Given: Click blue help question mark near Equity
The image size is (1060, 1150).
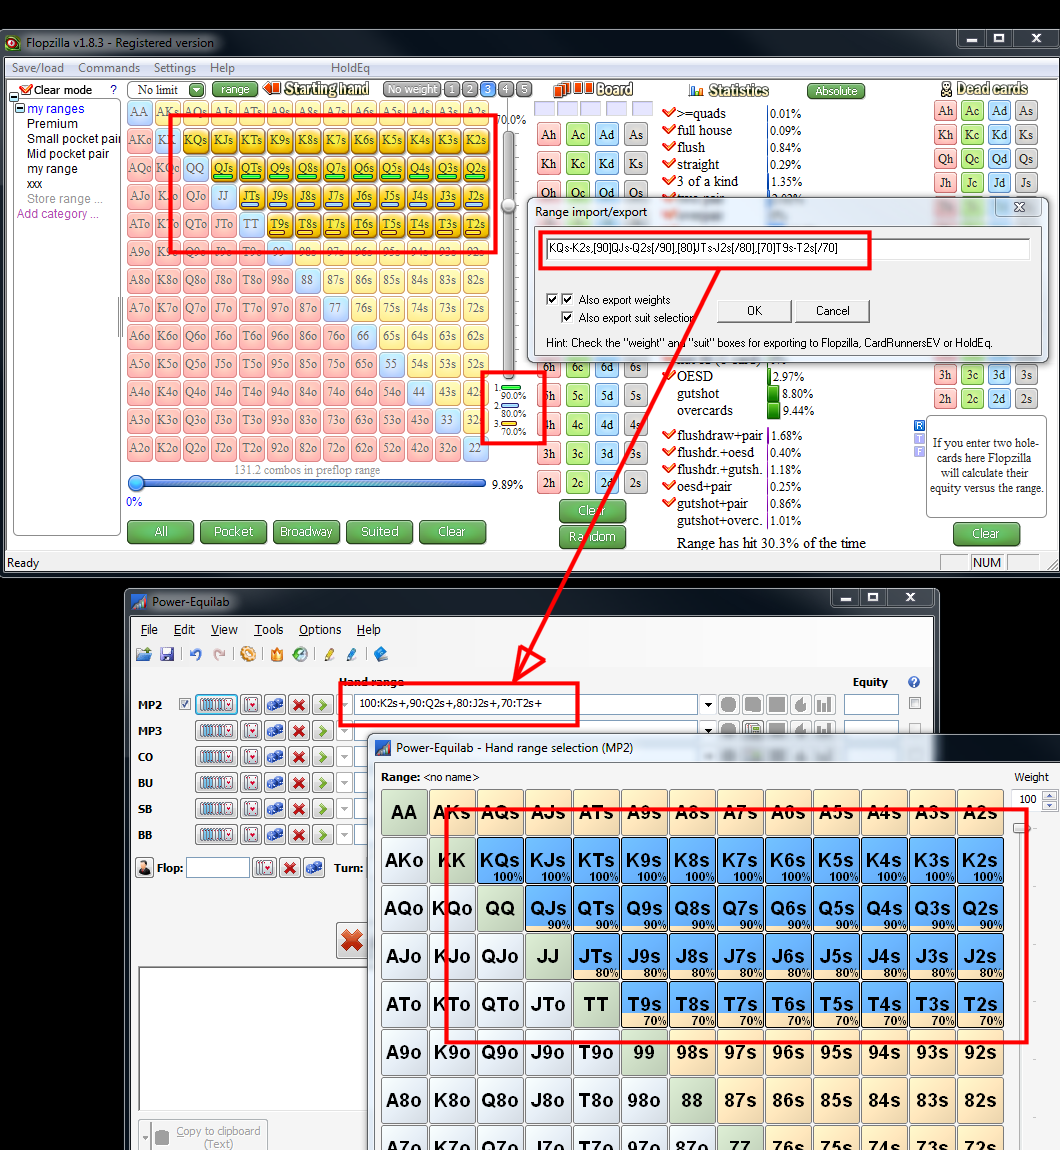Looking at the screenshot, I should point(914,682).
